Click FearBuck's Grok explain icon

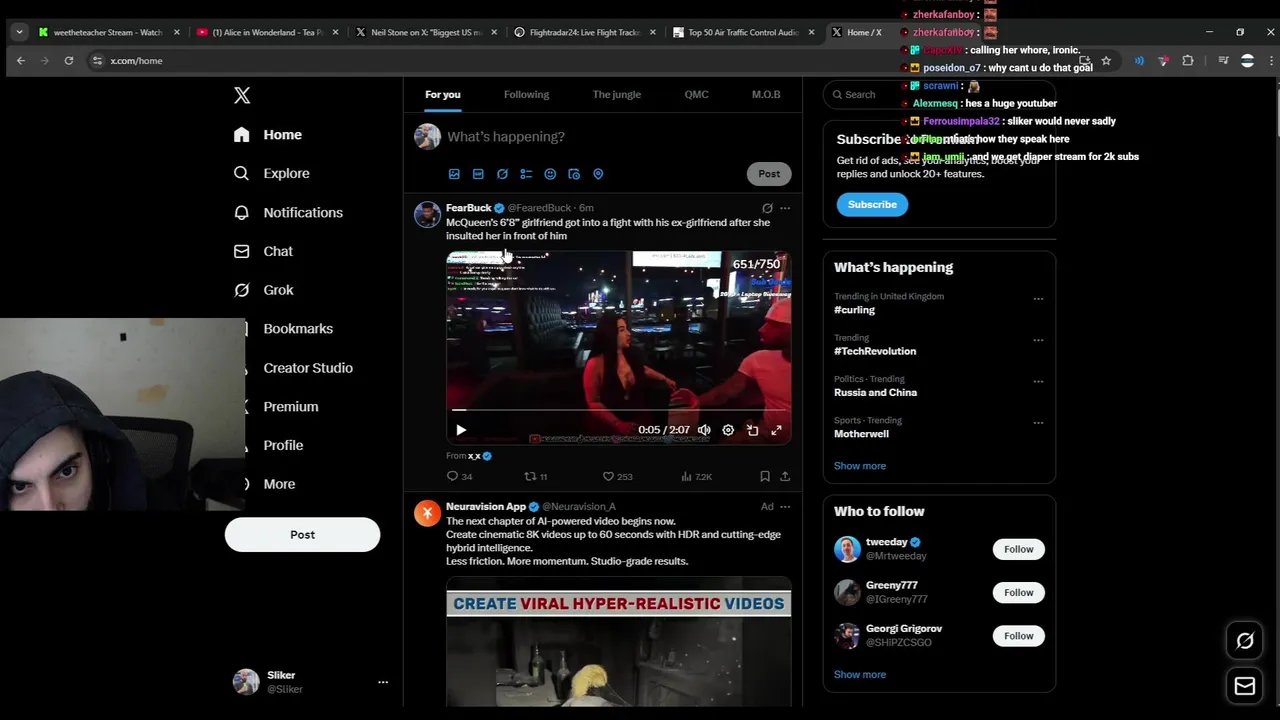(x=767, y=208)
